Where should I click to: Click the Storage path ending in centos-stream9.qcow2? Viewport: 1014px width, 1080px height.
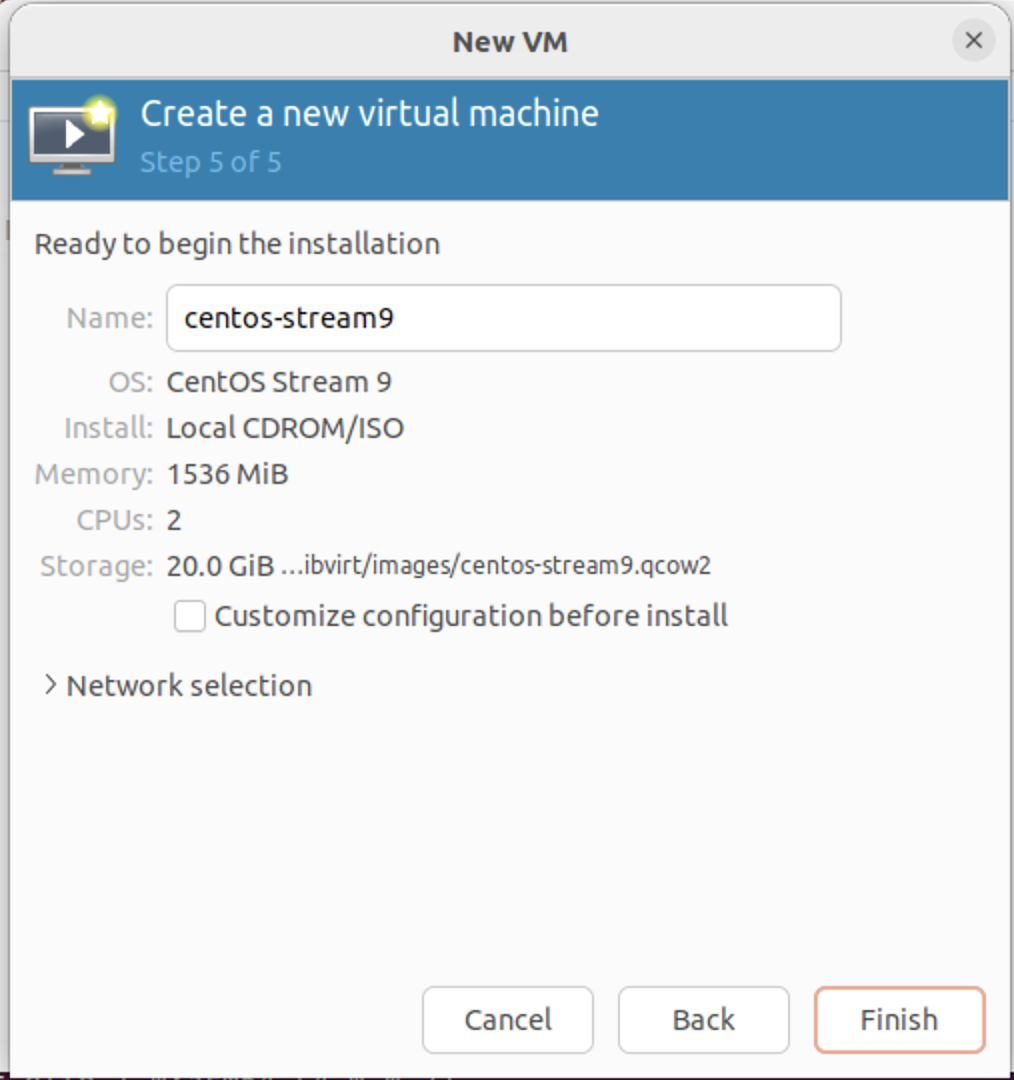[496, 565]
